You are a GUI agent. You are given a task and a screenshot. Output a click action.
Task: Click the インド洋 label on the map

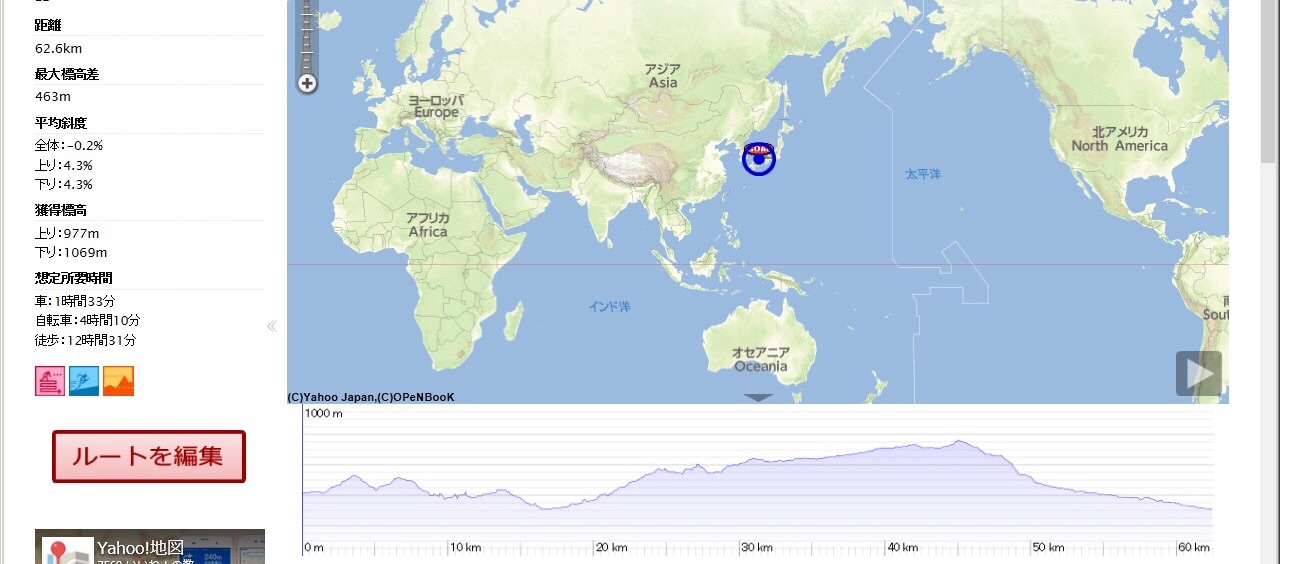pos(609,307)
